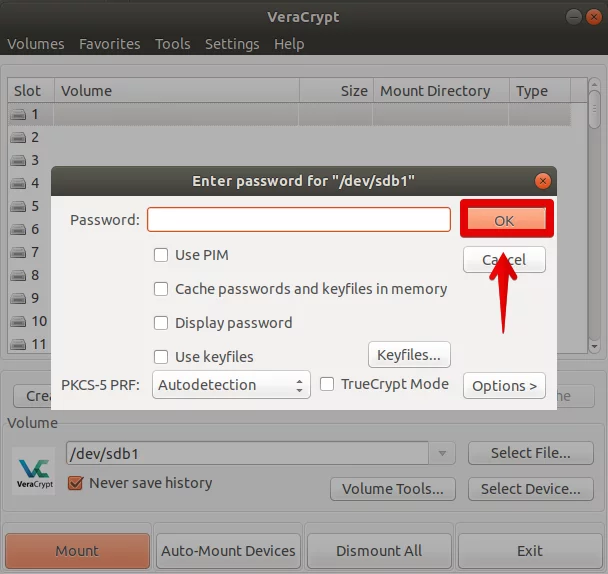Click Dismount All
608x574 pixels.
[379, 551]
